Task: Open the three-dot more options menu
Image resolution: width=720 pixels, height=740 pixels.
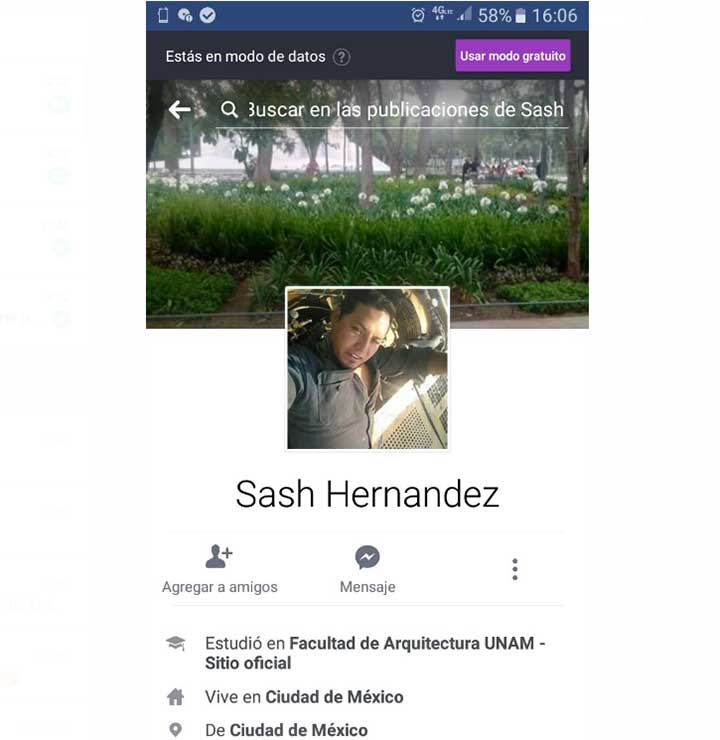Action: (515, 569)
